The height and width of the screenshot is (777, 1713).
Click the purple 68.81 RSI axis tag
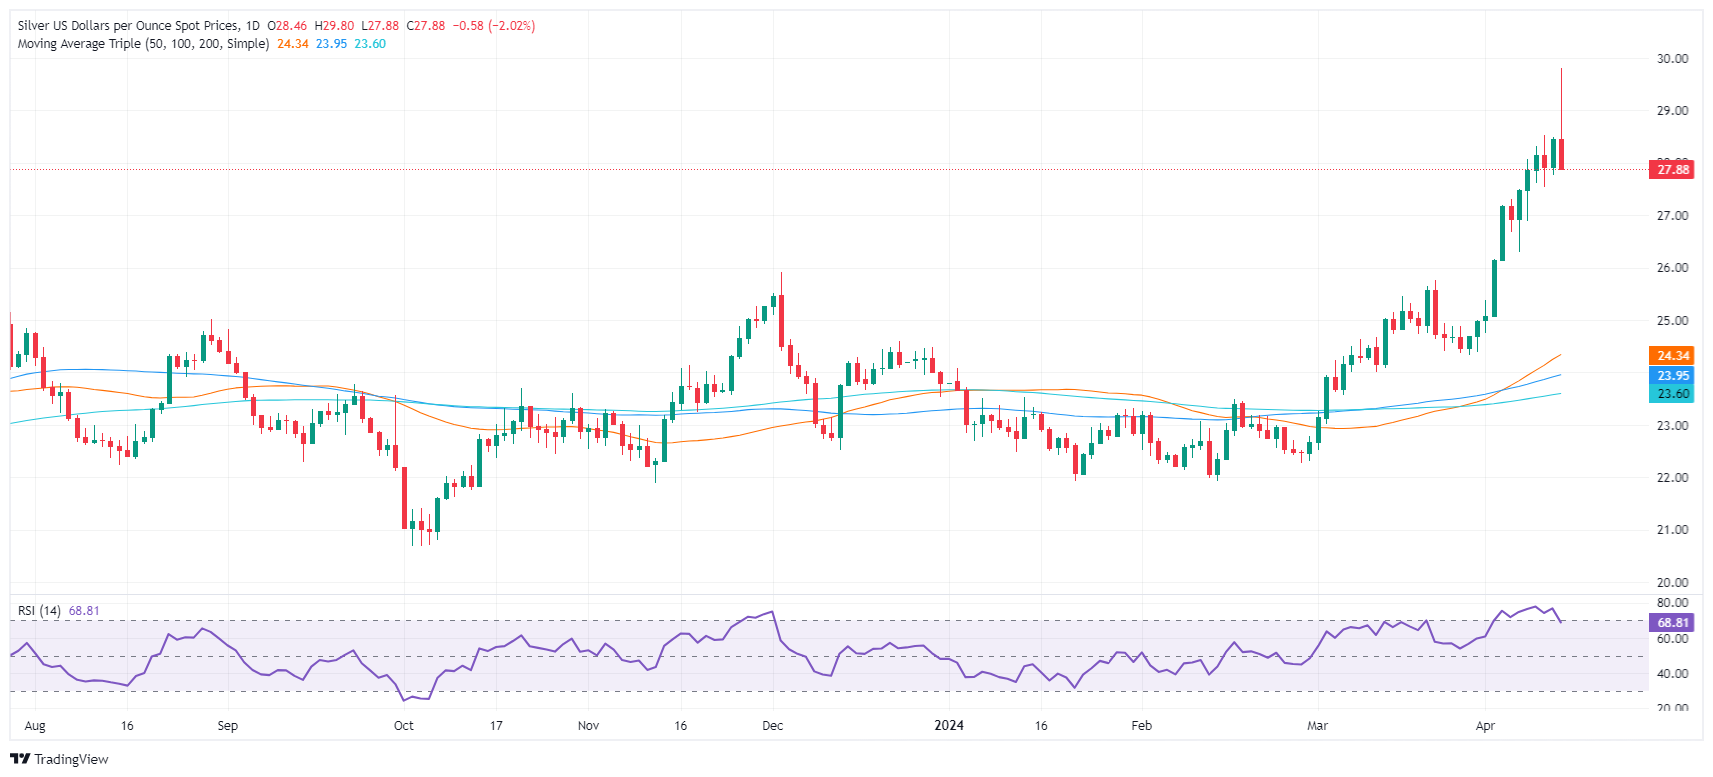(1673, 623)
